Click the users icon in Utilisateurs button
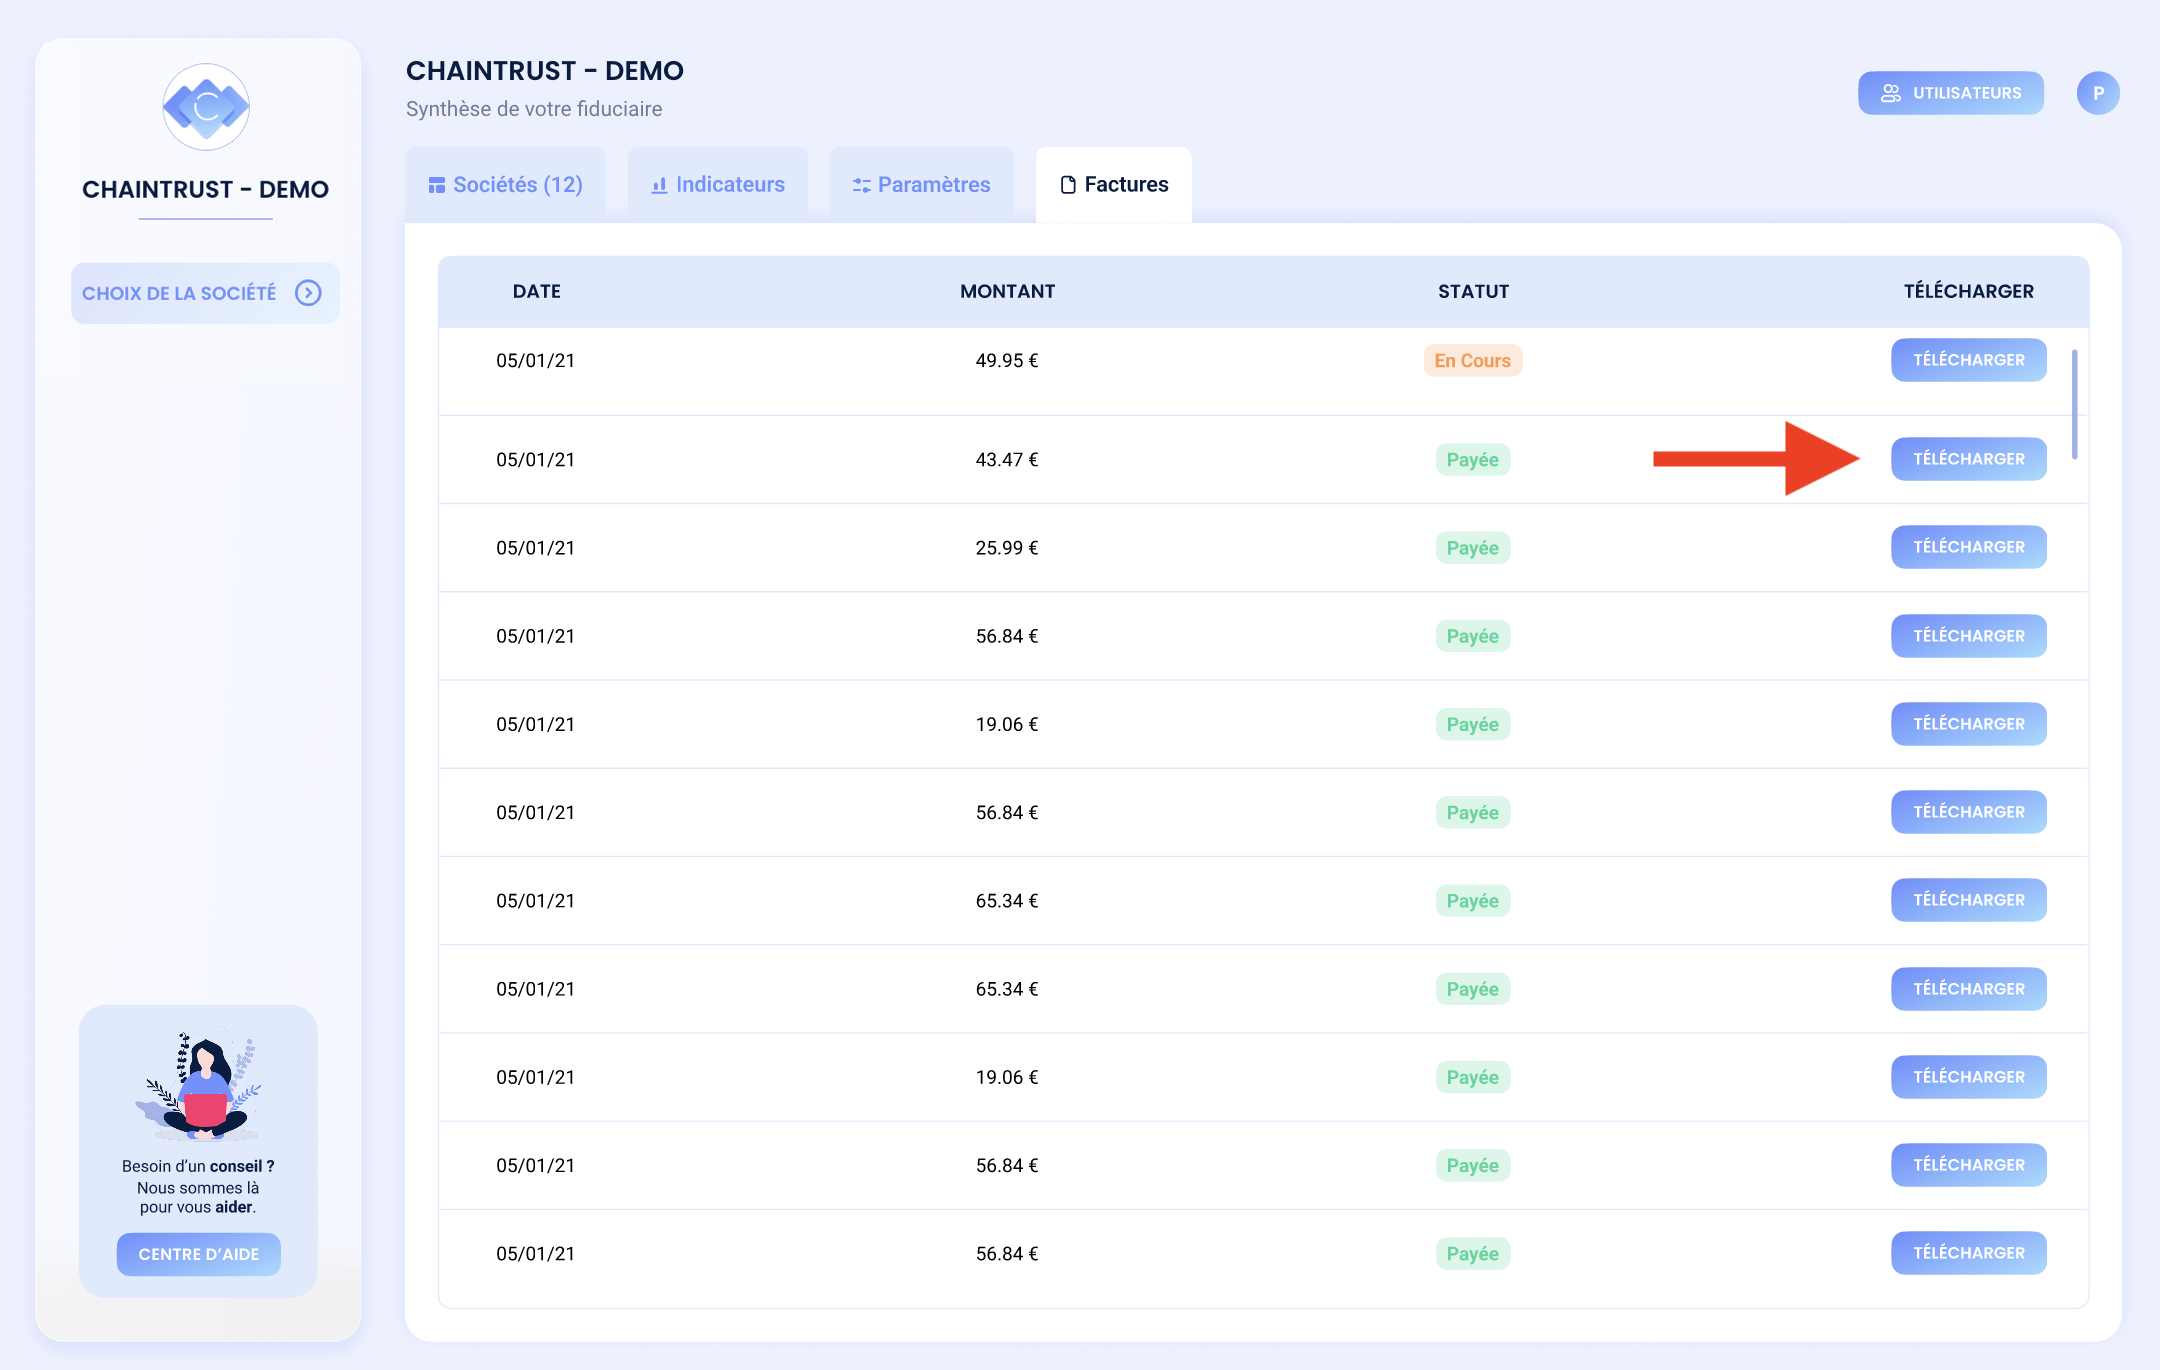 [x=1891, y=93]
